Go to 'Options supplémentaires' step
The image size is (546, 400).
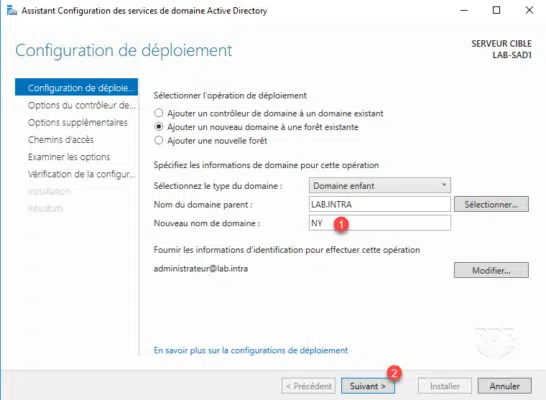(78, 123)
